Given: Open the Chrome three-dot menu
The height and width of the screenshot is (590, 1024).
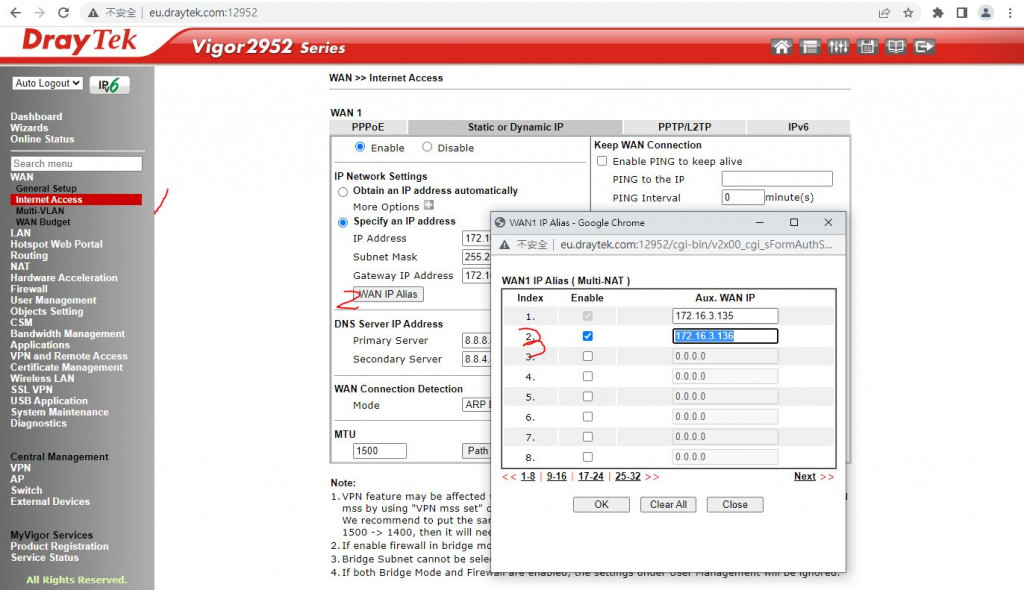Looking at the screenshot, I should pyautogui.click(x=1010, y=12).
